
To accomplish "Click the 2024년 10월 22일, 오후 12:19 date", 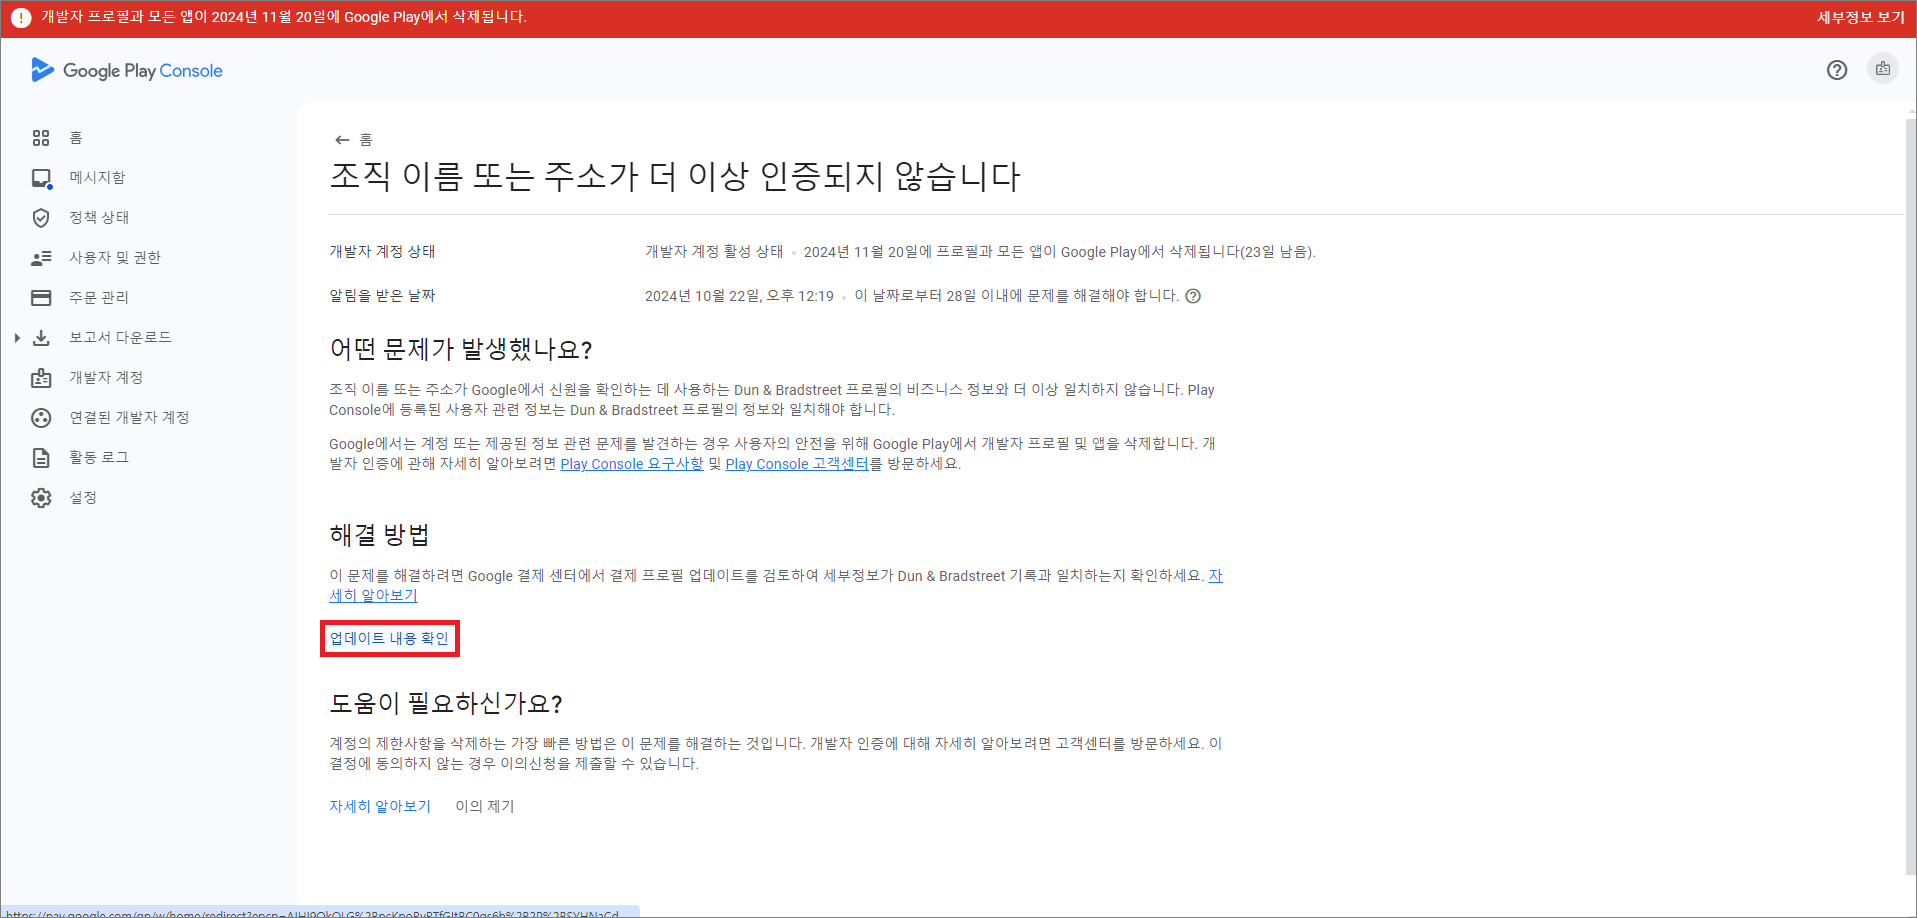I will [739, 296].
